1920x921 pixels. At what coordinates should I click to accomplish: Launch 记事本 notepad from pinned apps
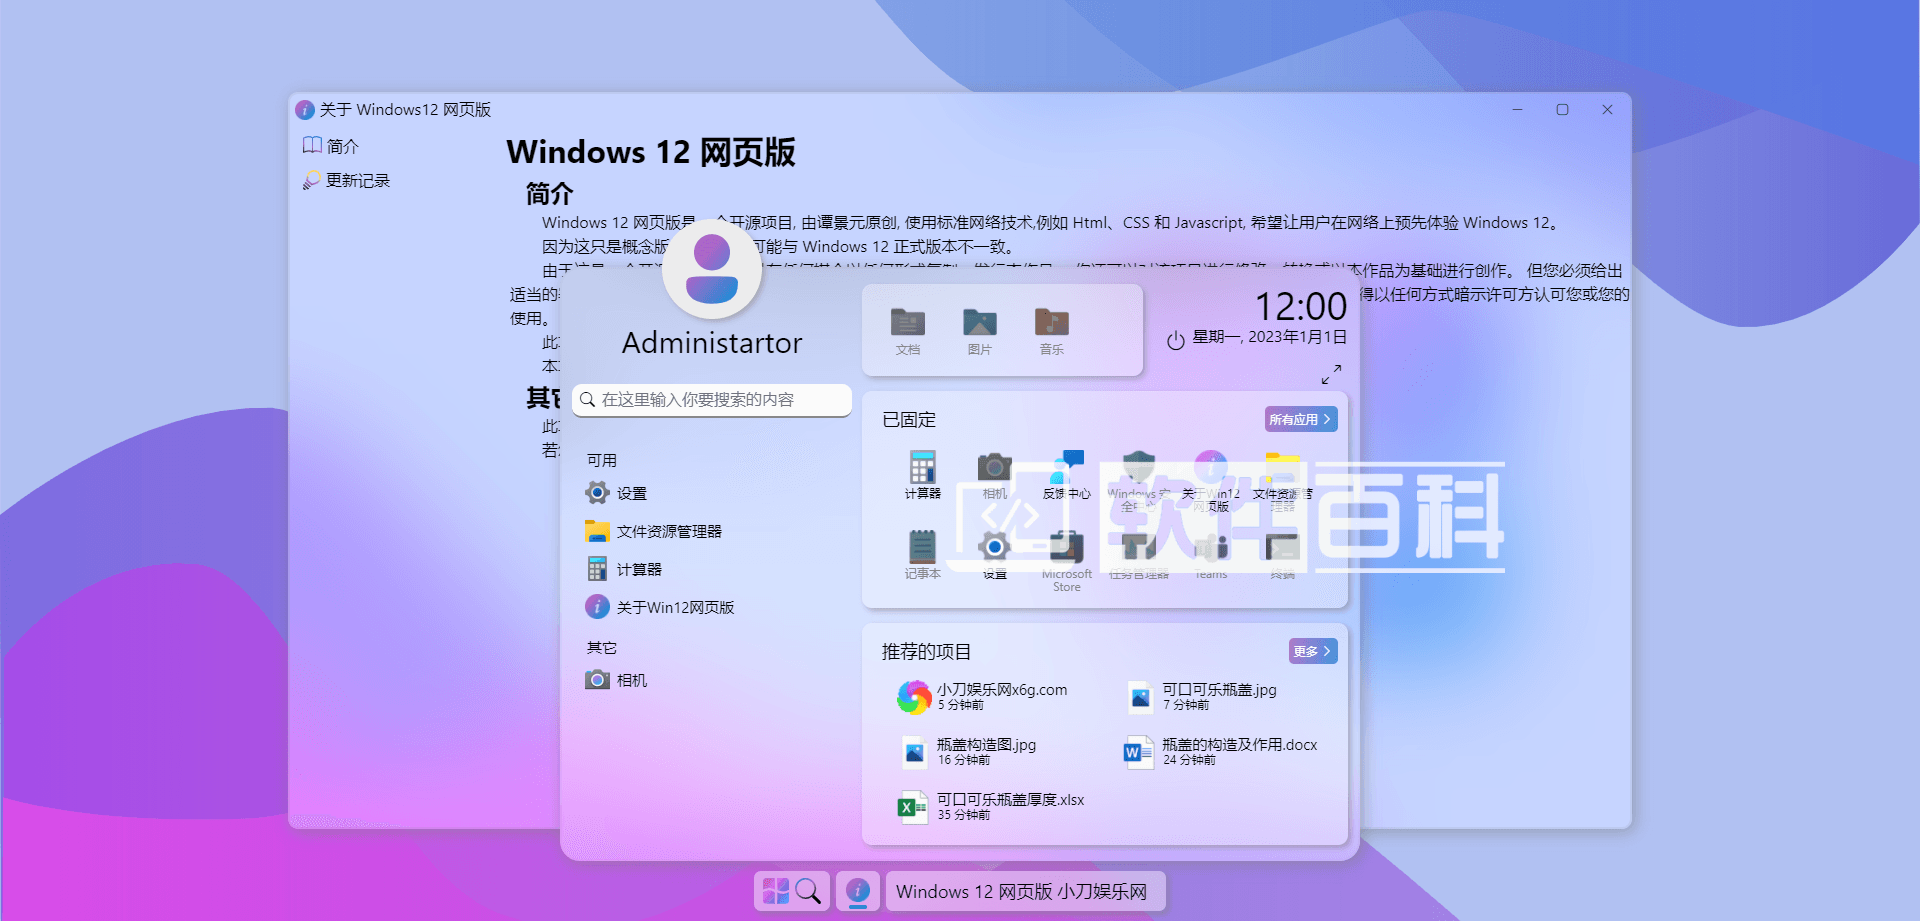tap(922, 555)
